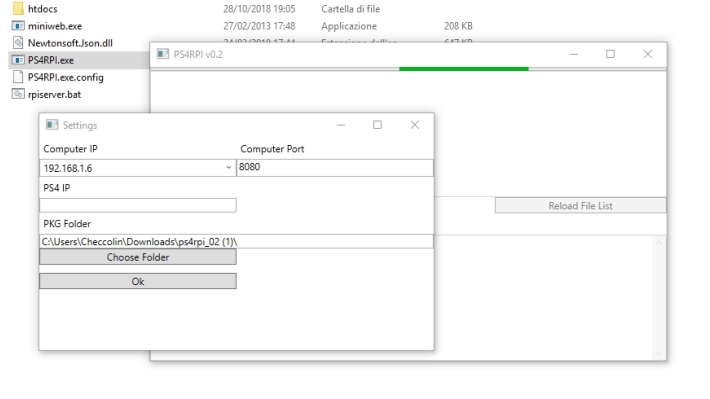Image resolution: width=710 pixels, height=399 pixels.
Task: Expand the Computer IP dropdown
Action: click(x=229, y=168)
